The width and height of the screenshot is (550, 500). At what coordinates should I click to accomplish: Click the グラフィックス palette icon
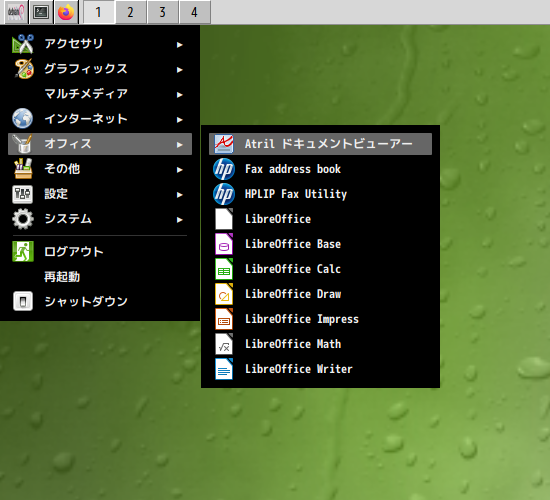24,69
